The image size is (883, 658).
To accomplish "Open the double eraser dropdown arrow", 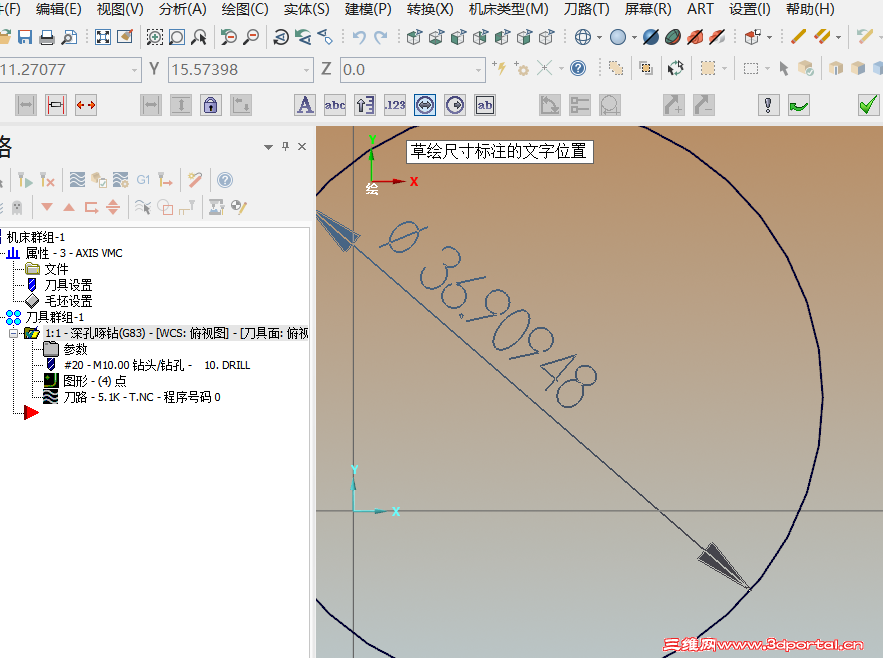I will point(839,38).
